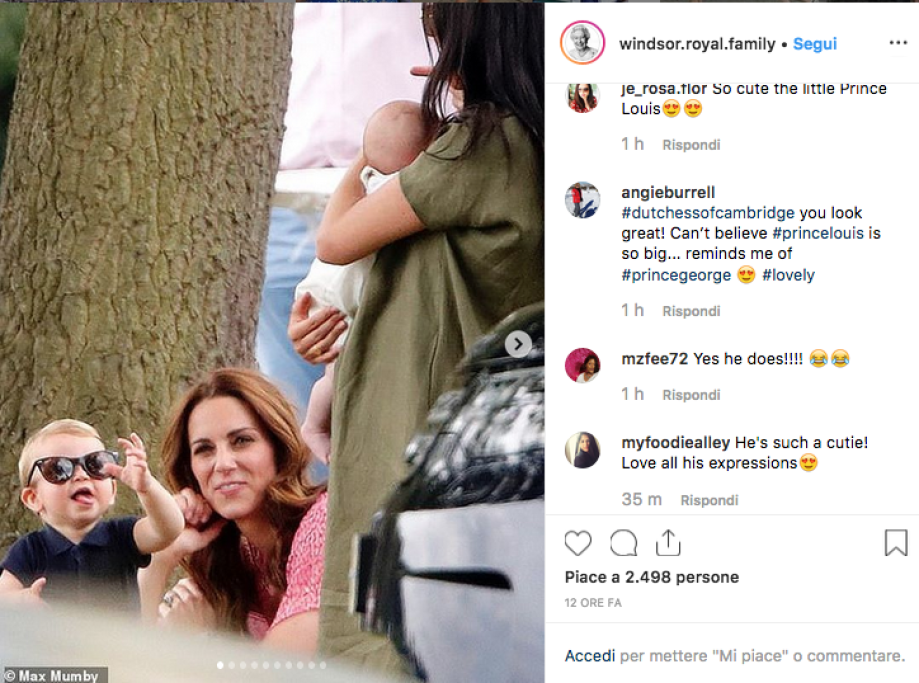The width and height of the screenshot is (919, 683).
Task: Click the carousel pagination dots
Action: coord(272,664)
